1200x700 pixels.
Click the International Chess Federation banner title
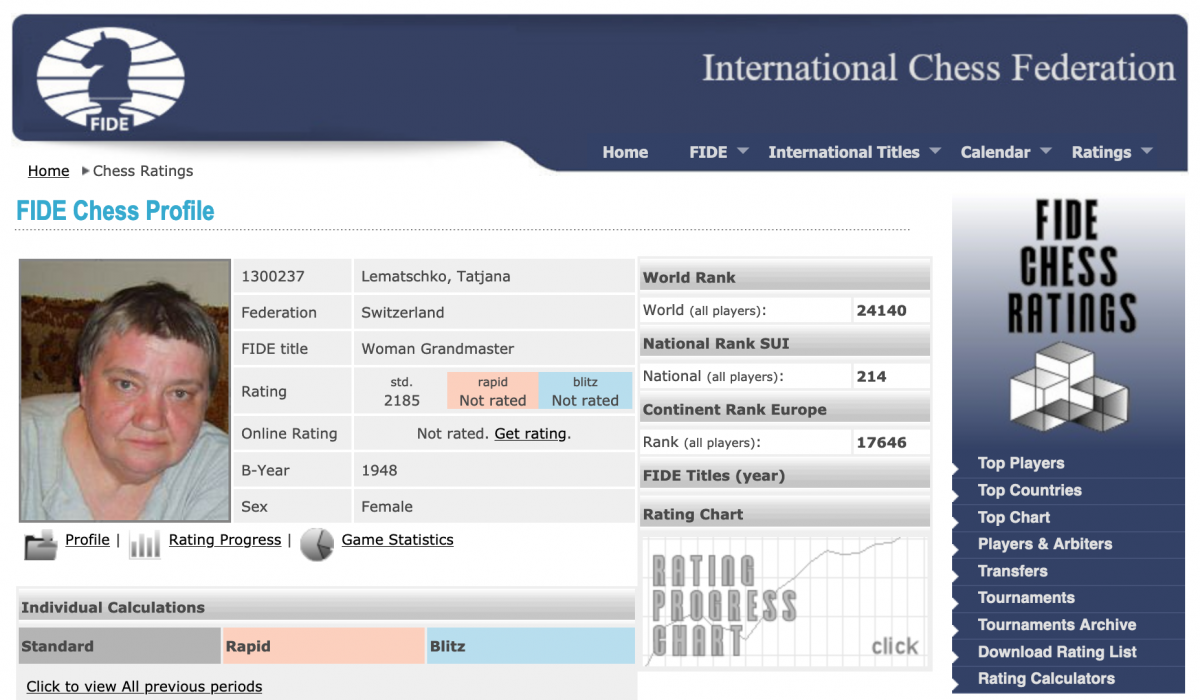938,68
